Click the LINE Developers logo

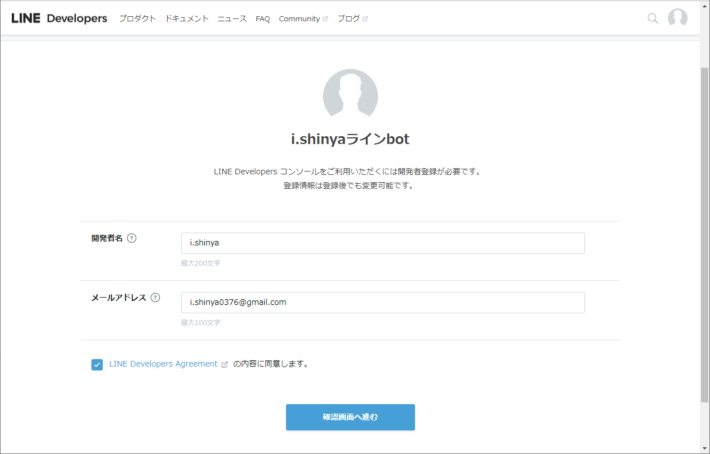(59, 18)
